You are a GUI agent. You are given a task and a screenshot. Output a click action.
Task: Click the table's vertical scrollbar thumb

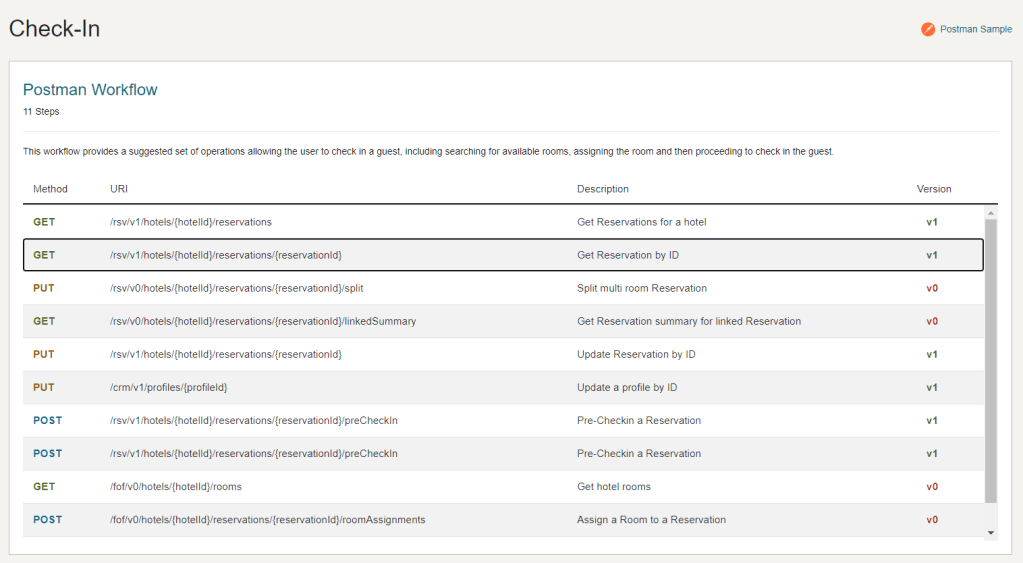(x=991, y=360)
